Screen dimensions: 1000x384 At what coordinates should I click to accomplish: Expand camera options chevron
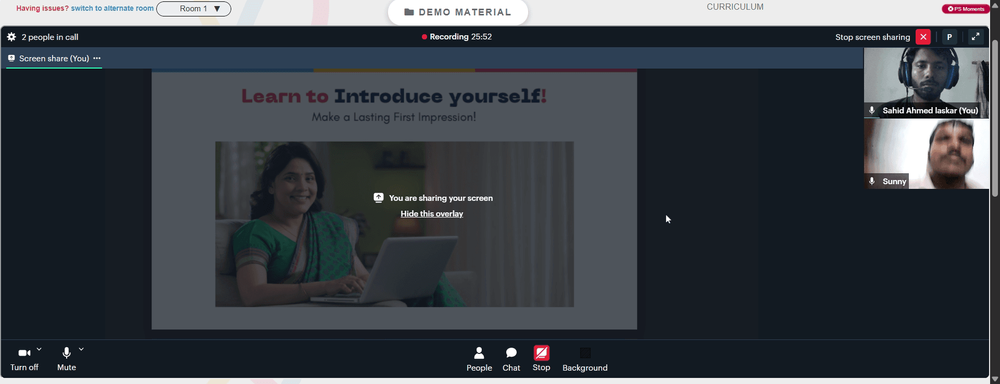[x=39, y=349]
